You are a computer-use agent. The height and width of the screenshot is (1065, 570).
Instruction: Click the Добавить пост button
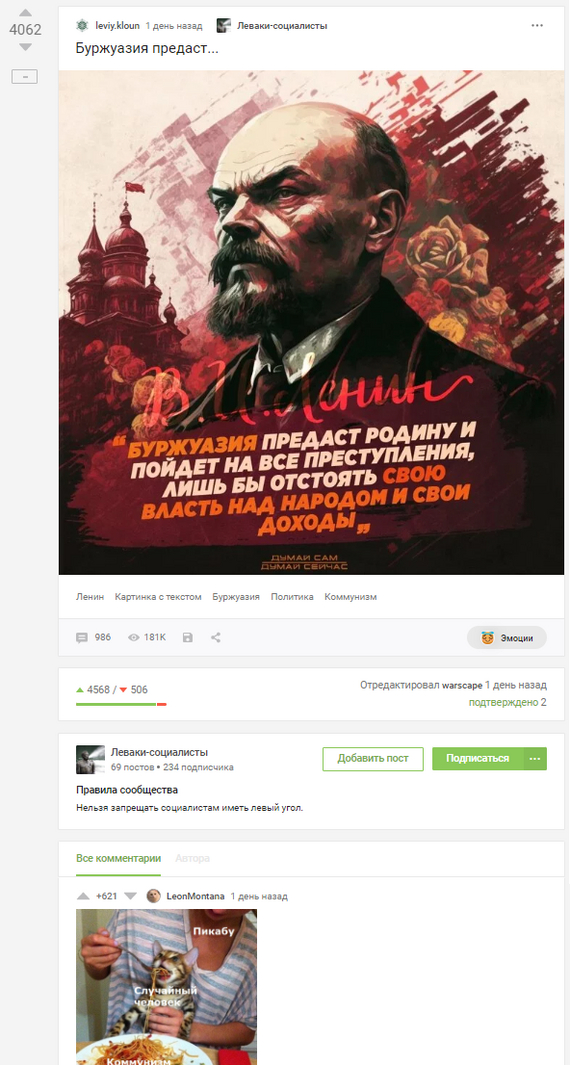(373, 759)
